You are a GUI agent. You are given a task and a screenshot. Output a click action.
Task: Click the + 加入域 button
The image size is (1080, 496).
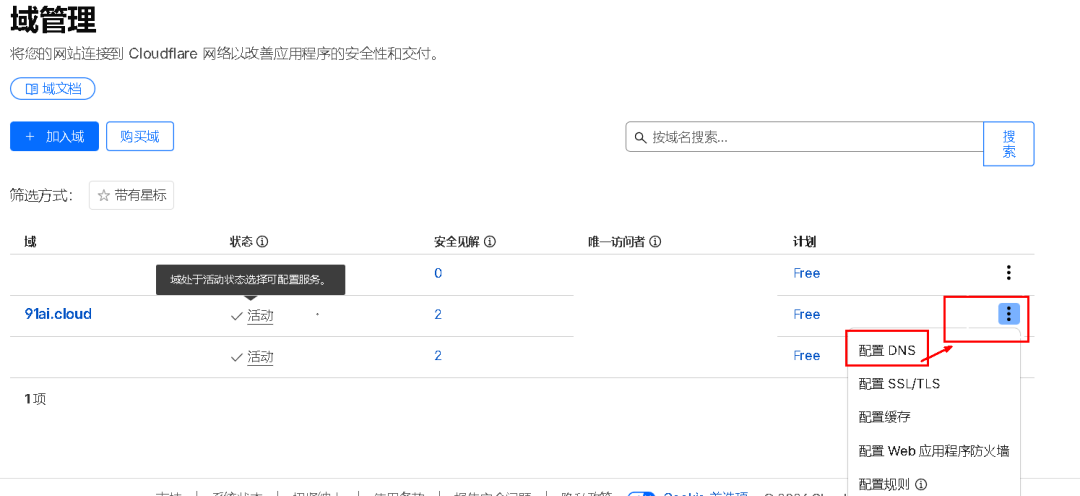point(54,136)
